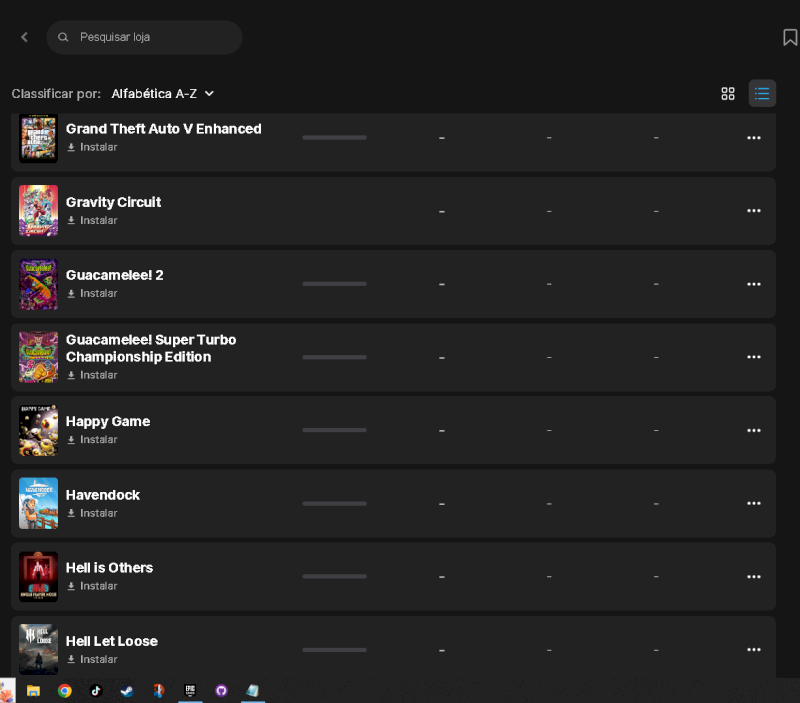The image size is (800, 703).
Task: Click the Gravity Circuit title
Action: click(x=113, y=203)
